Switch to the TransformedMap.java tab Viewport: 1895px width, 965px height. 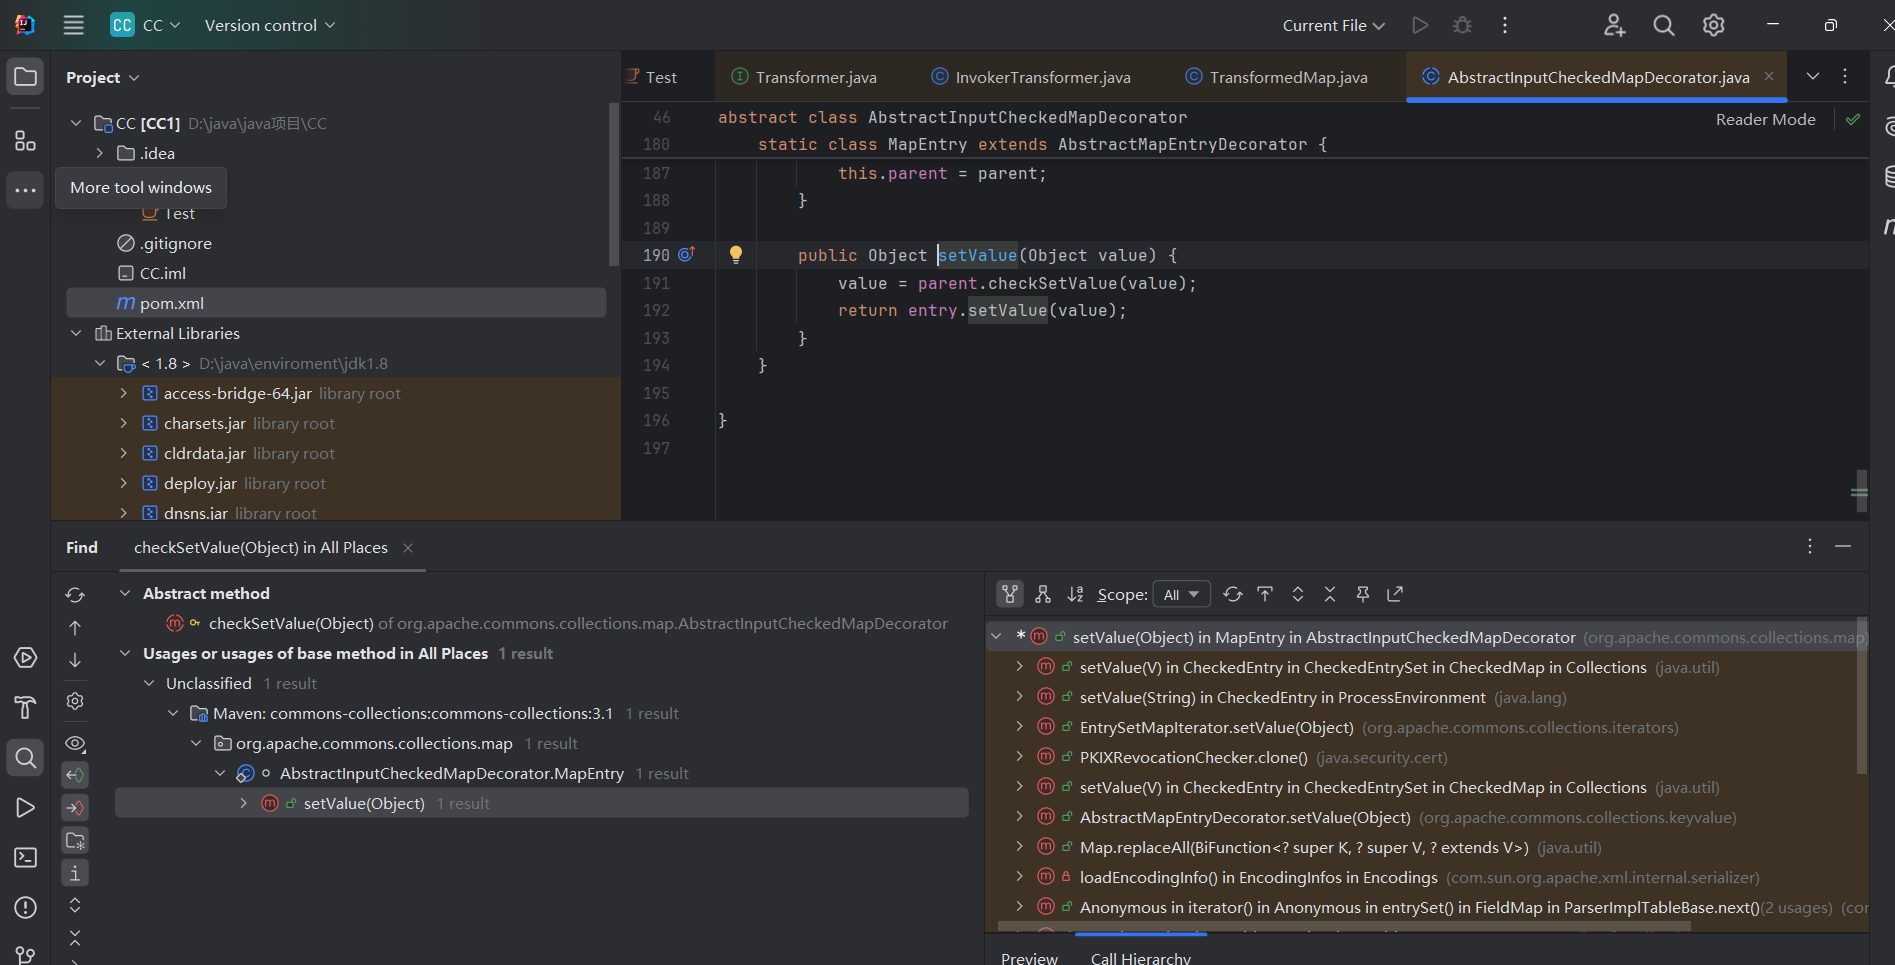[x=1287, y=77]
